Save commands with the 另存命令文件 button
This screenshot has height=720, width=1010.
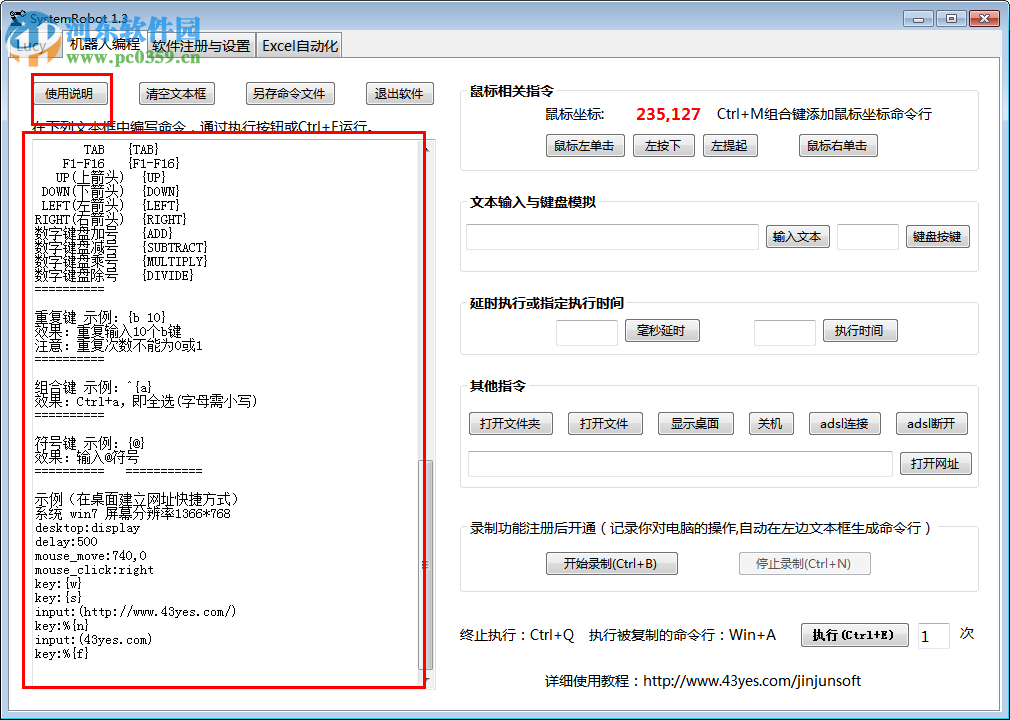pos(290,92)
